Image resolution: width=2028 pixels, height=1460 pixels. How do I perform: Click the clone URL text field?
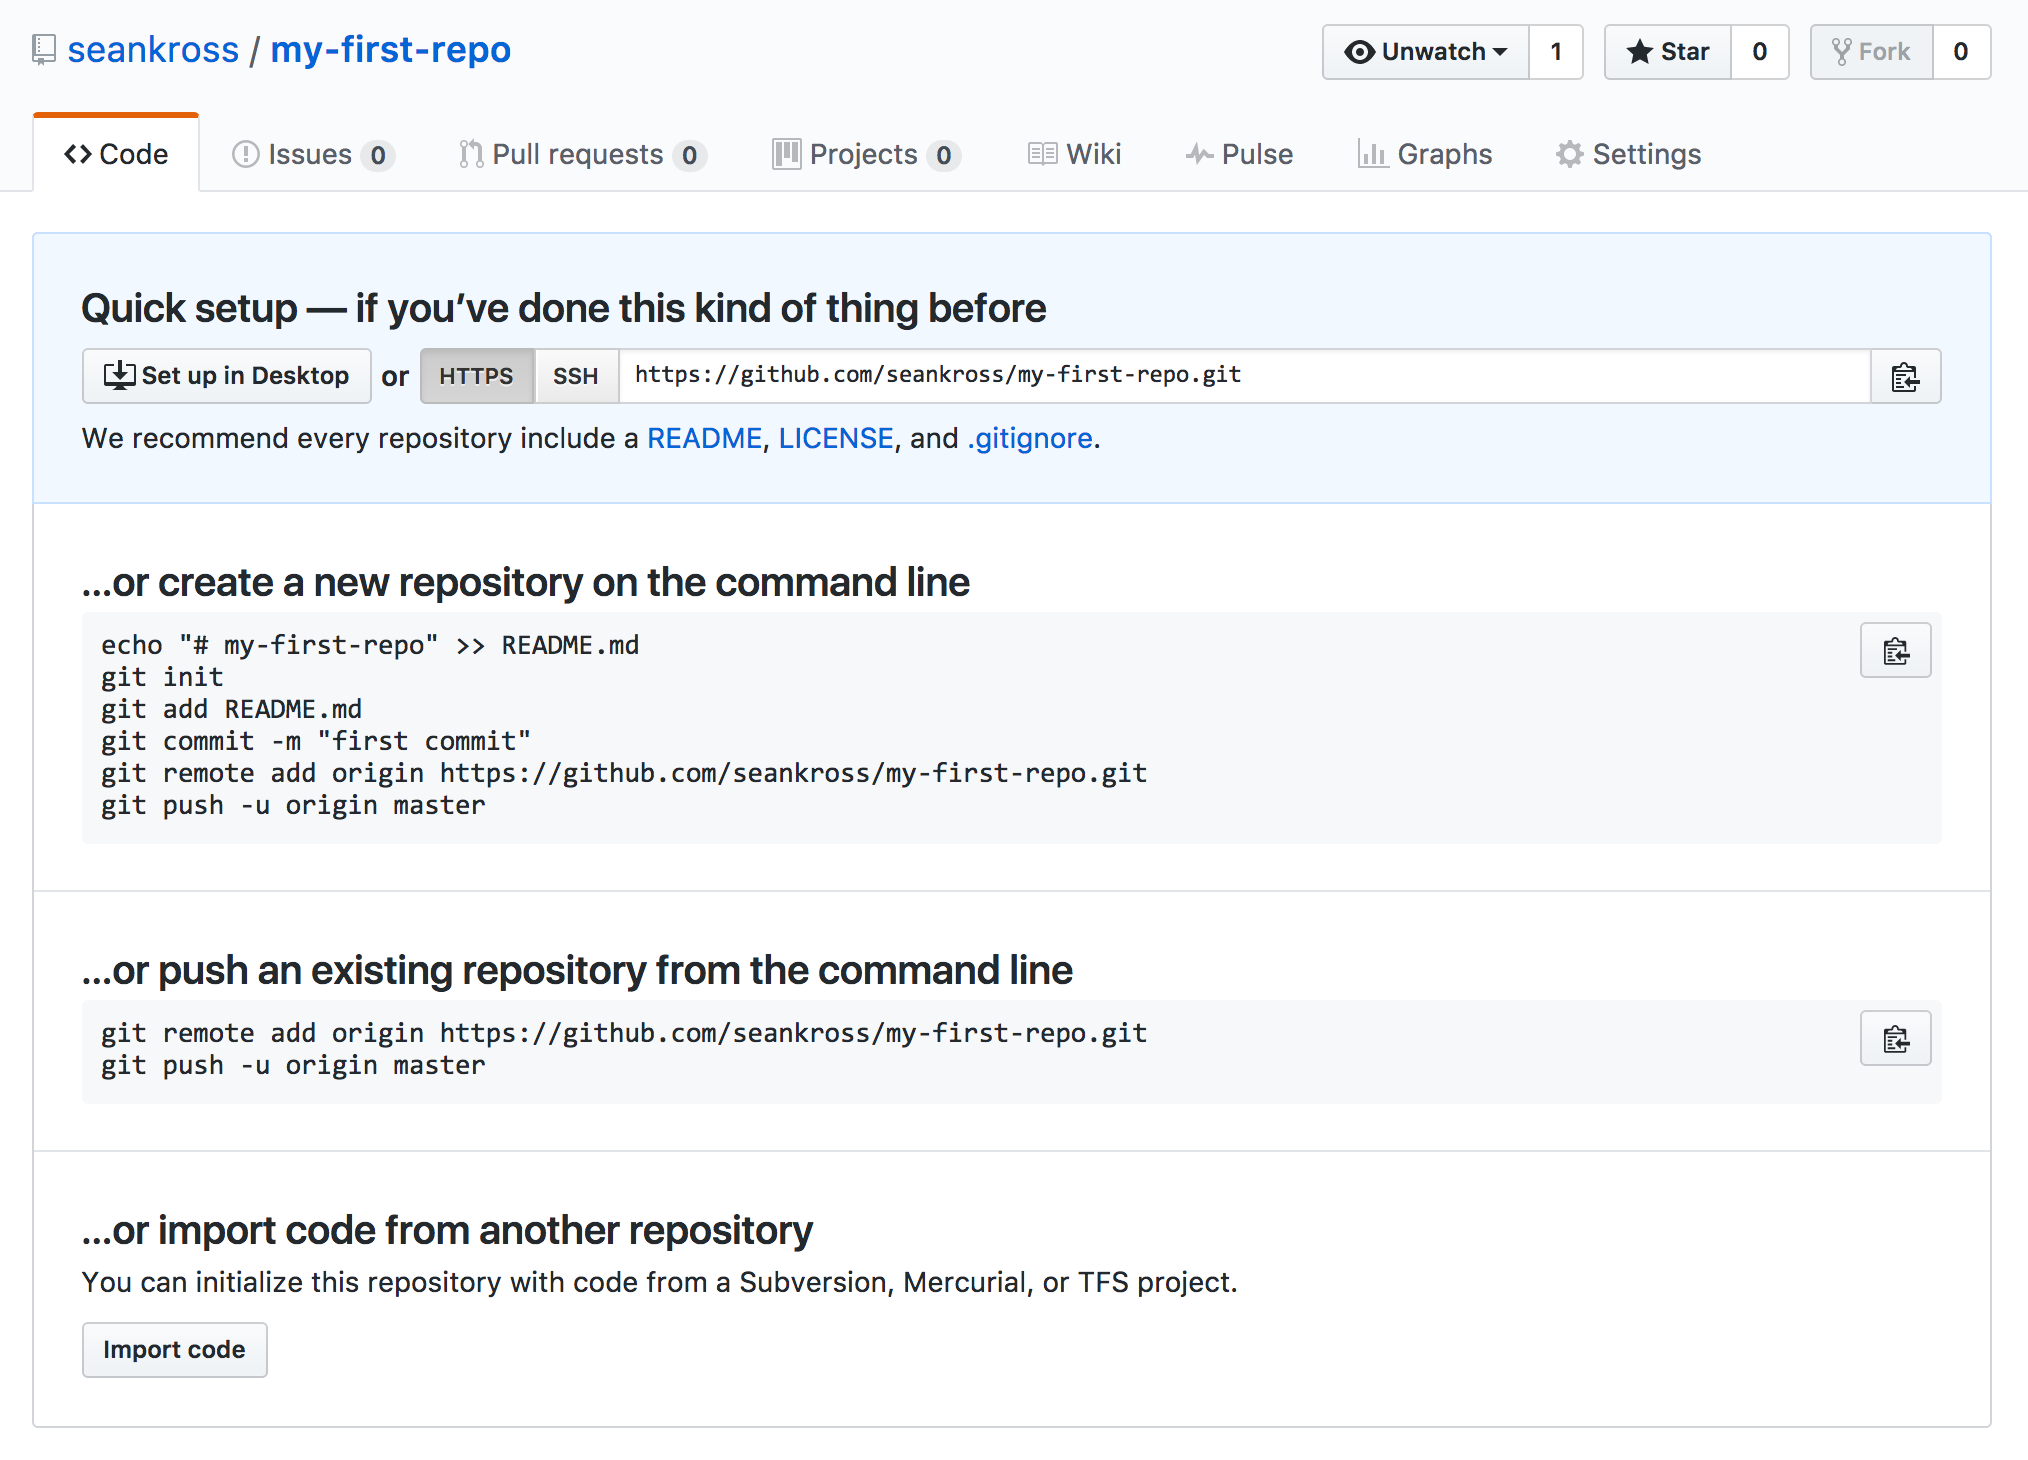(1245, 376)
